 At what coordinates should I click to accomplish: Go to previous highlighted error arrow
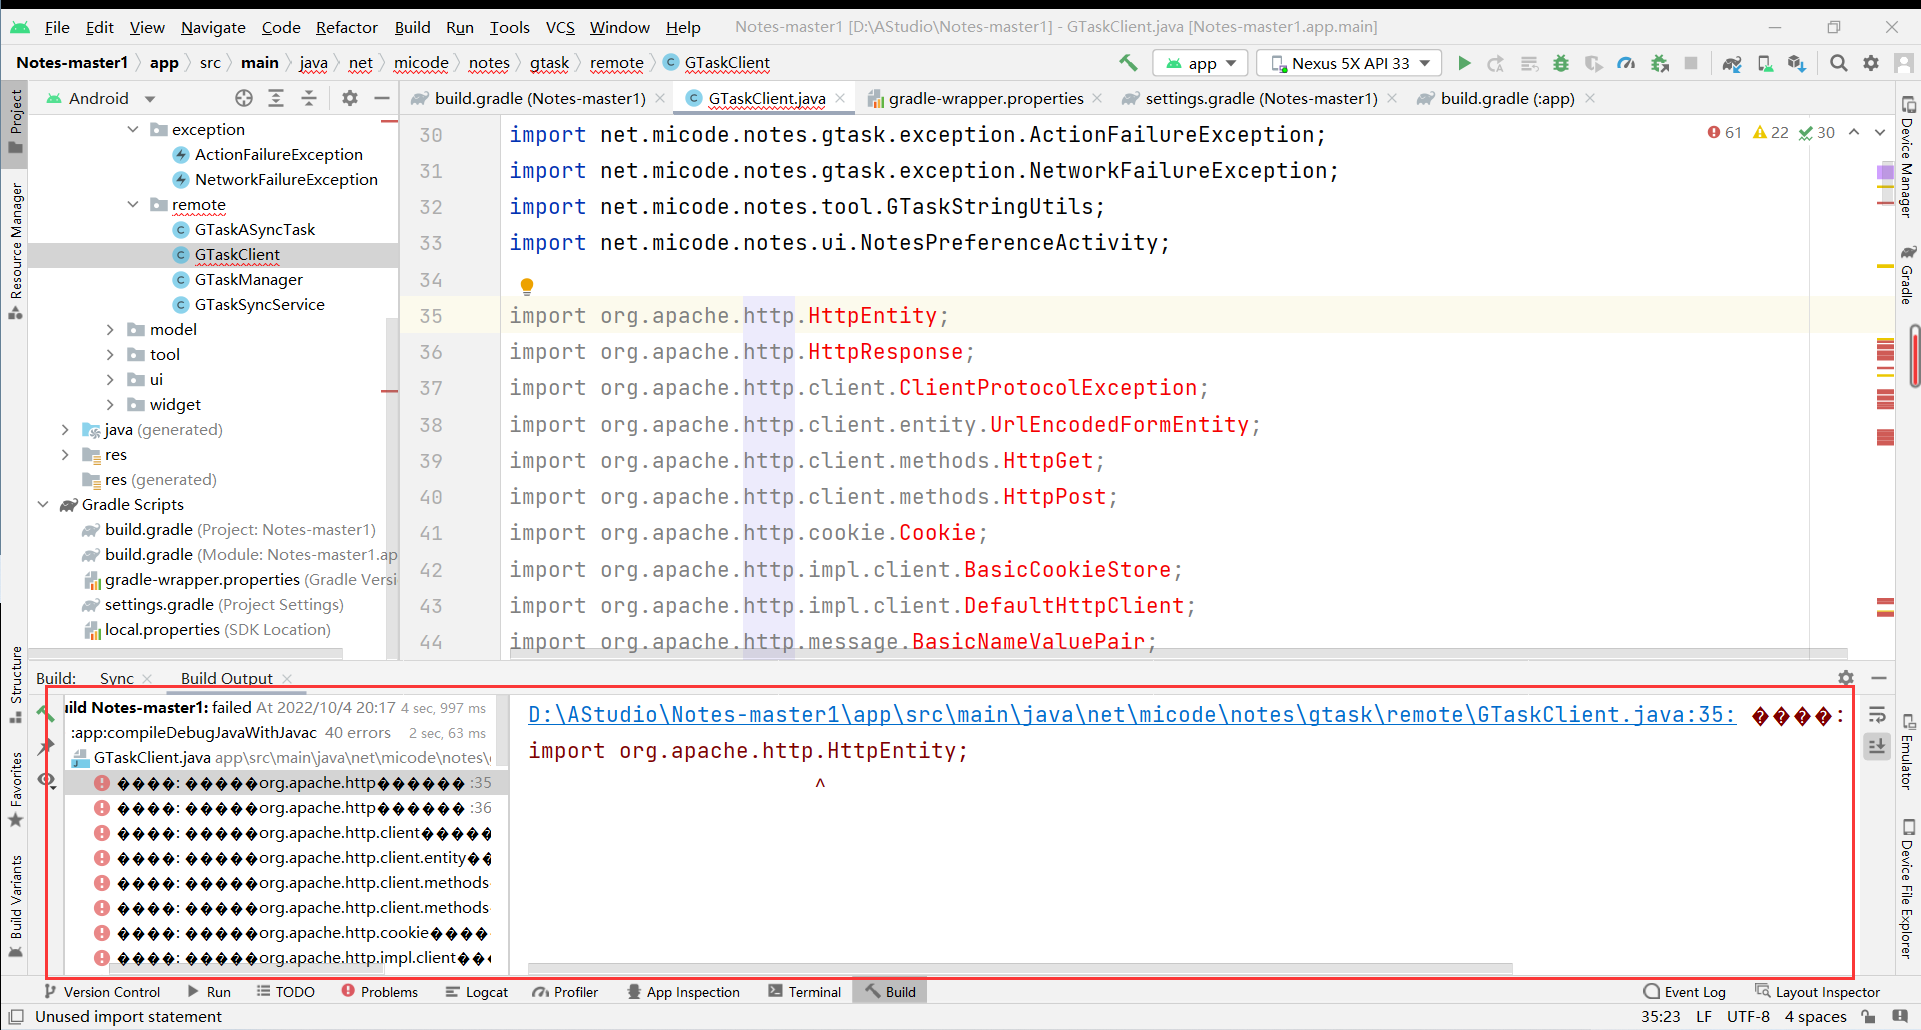coord(1854,132)
